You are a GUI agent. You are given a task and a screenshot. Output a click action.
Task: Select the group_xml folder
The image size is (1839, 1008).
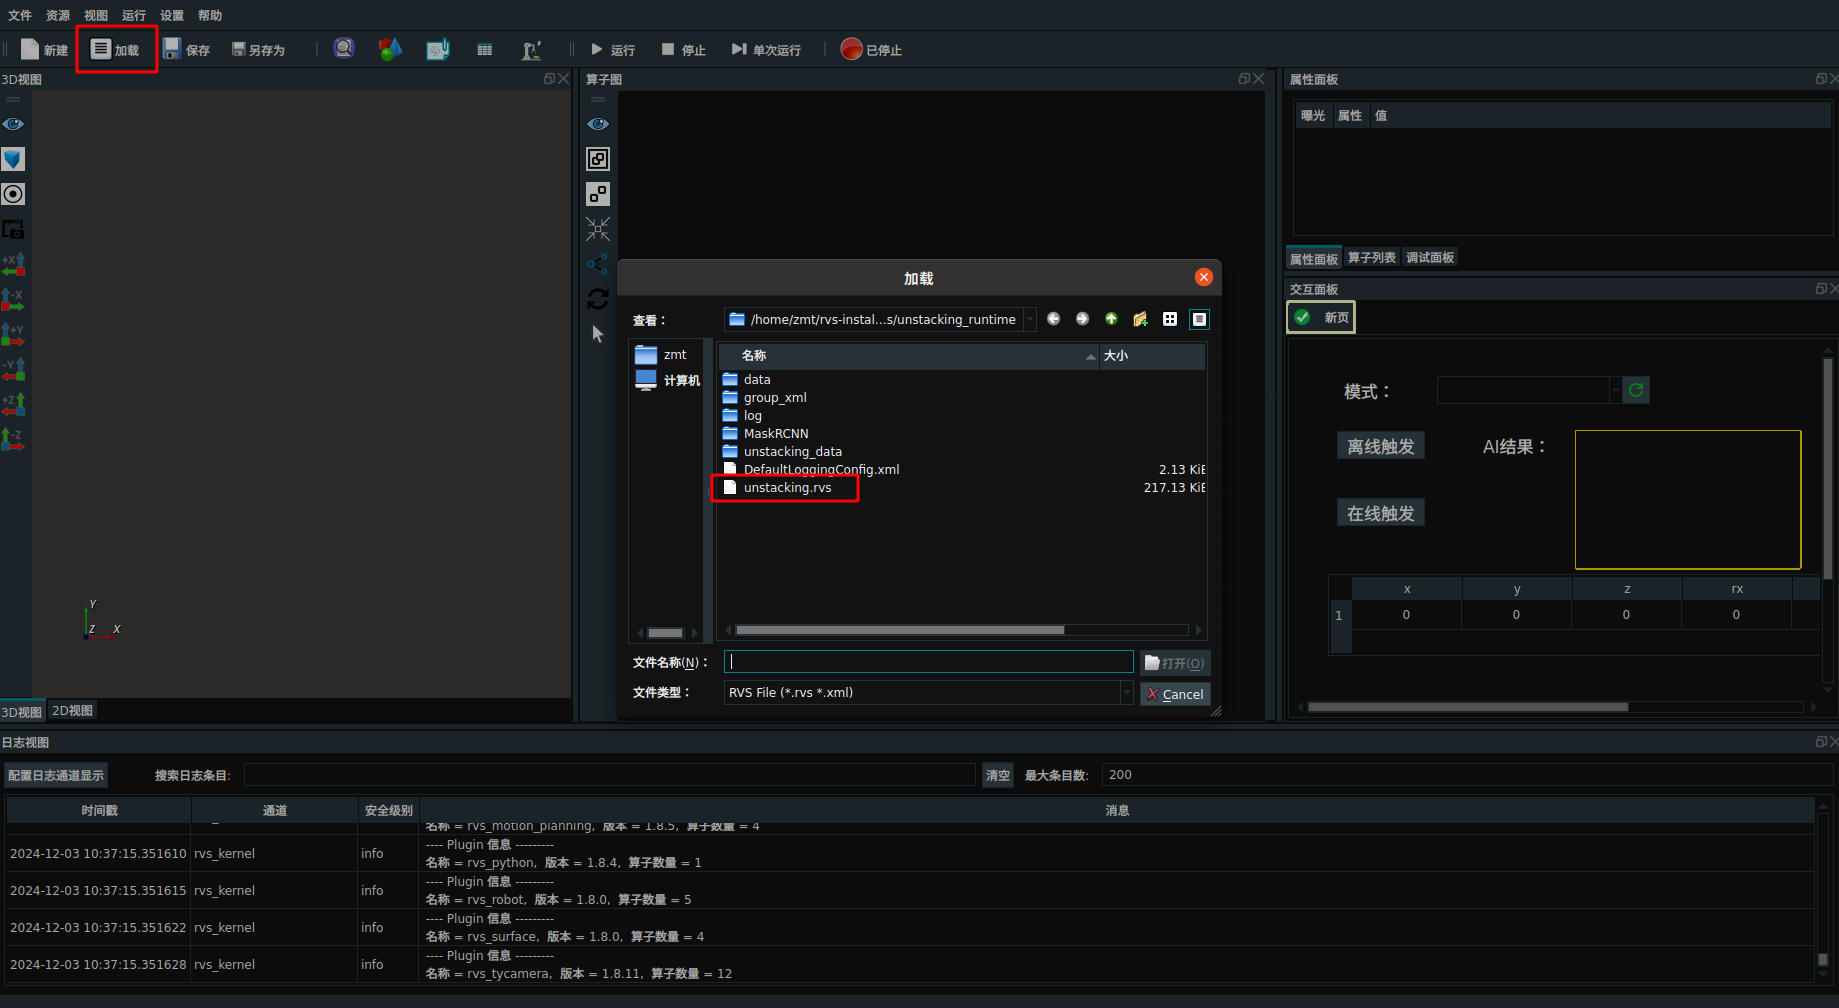pyautogui.click(x=774, y=398)
